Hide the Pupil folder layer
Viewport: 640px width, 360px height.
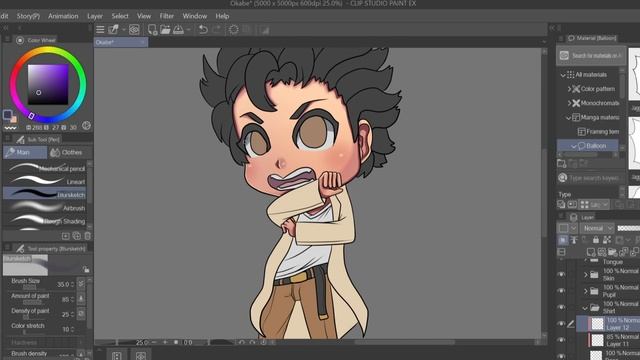(562, 291)
